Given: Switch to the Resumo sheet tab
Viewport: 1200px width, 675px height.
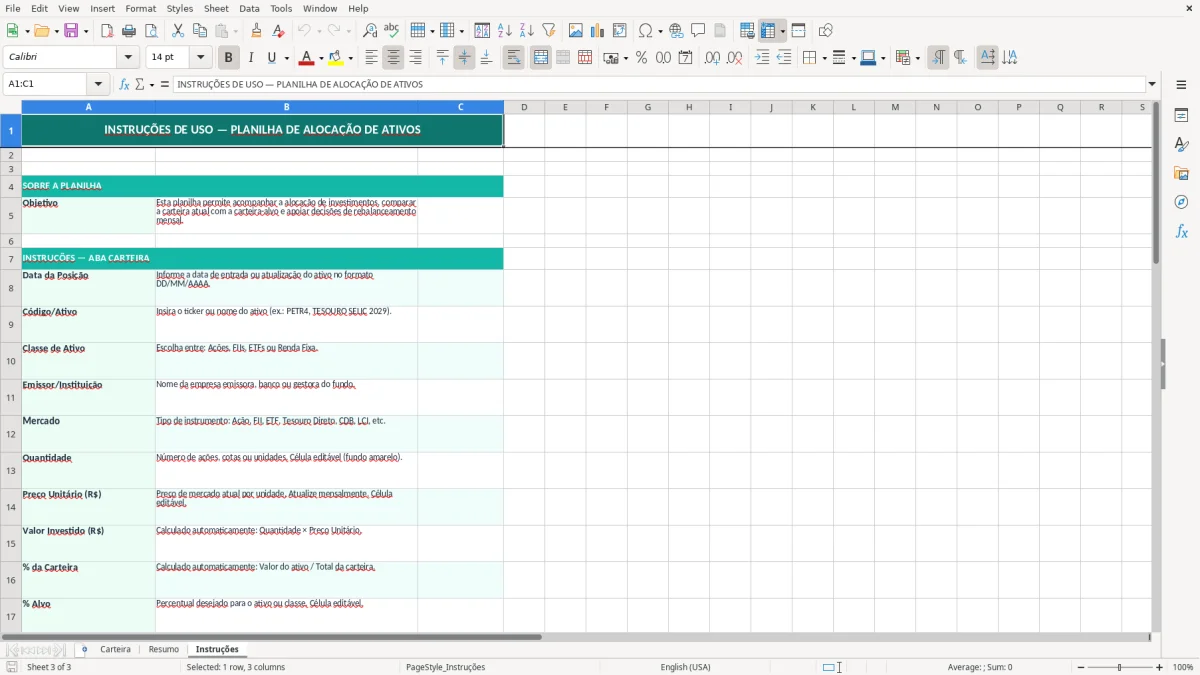Looking at the screenshot, I should click(x=164, y=649).
